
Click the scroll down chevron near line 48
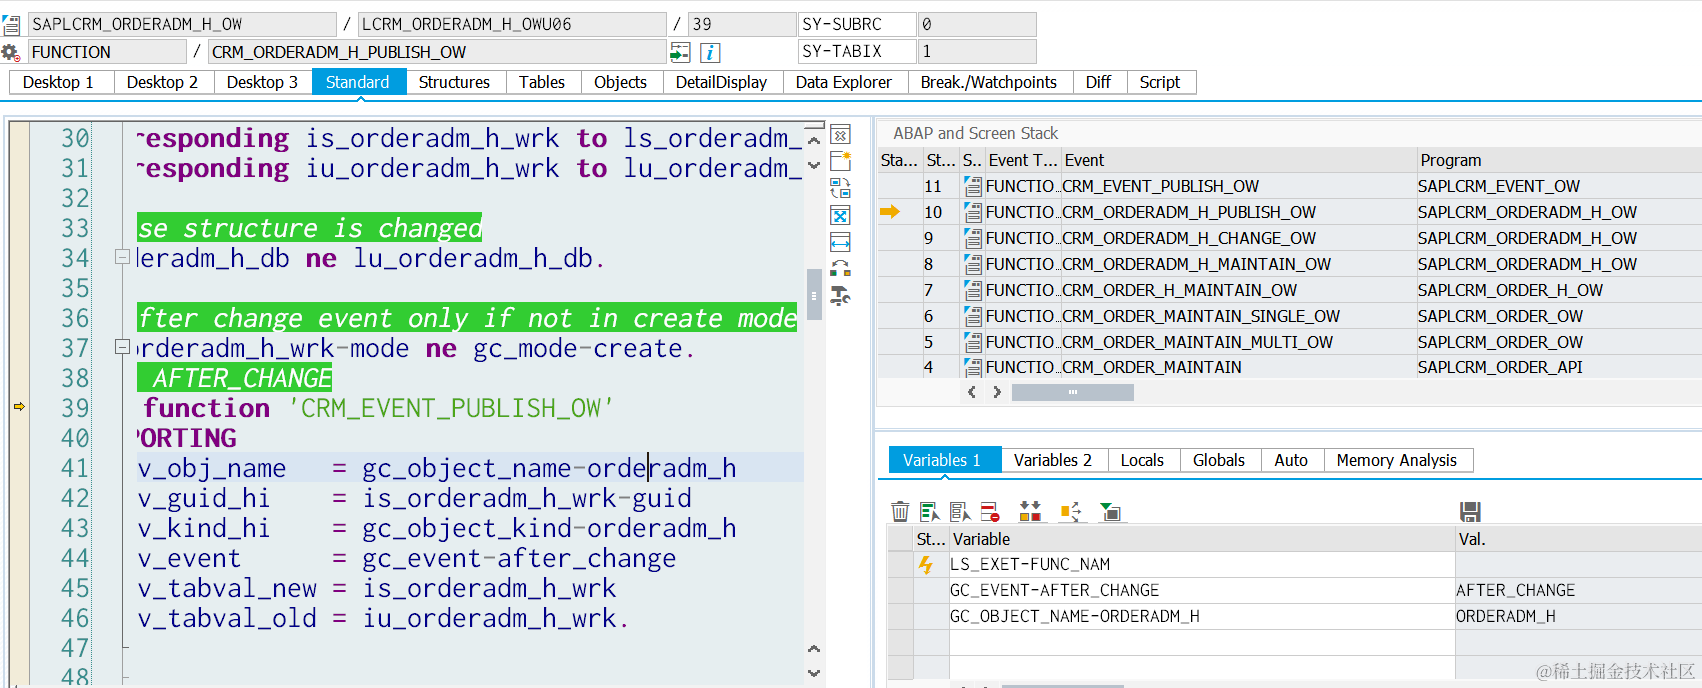[x=814, y=673]
